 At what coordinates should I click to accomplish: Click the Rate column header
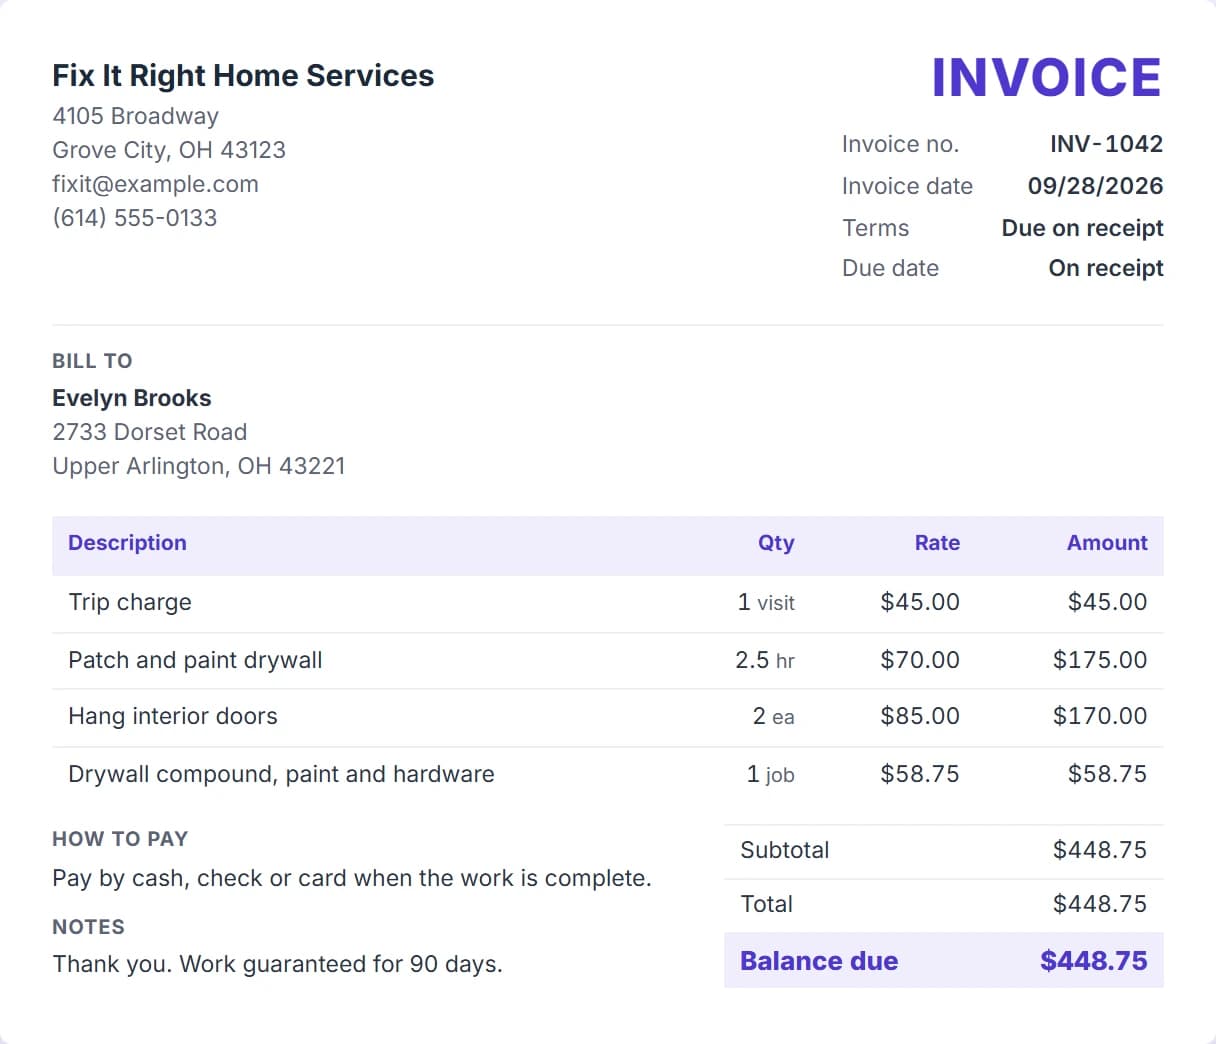(x=937, y=543)
